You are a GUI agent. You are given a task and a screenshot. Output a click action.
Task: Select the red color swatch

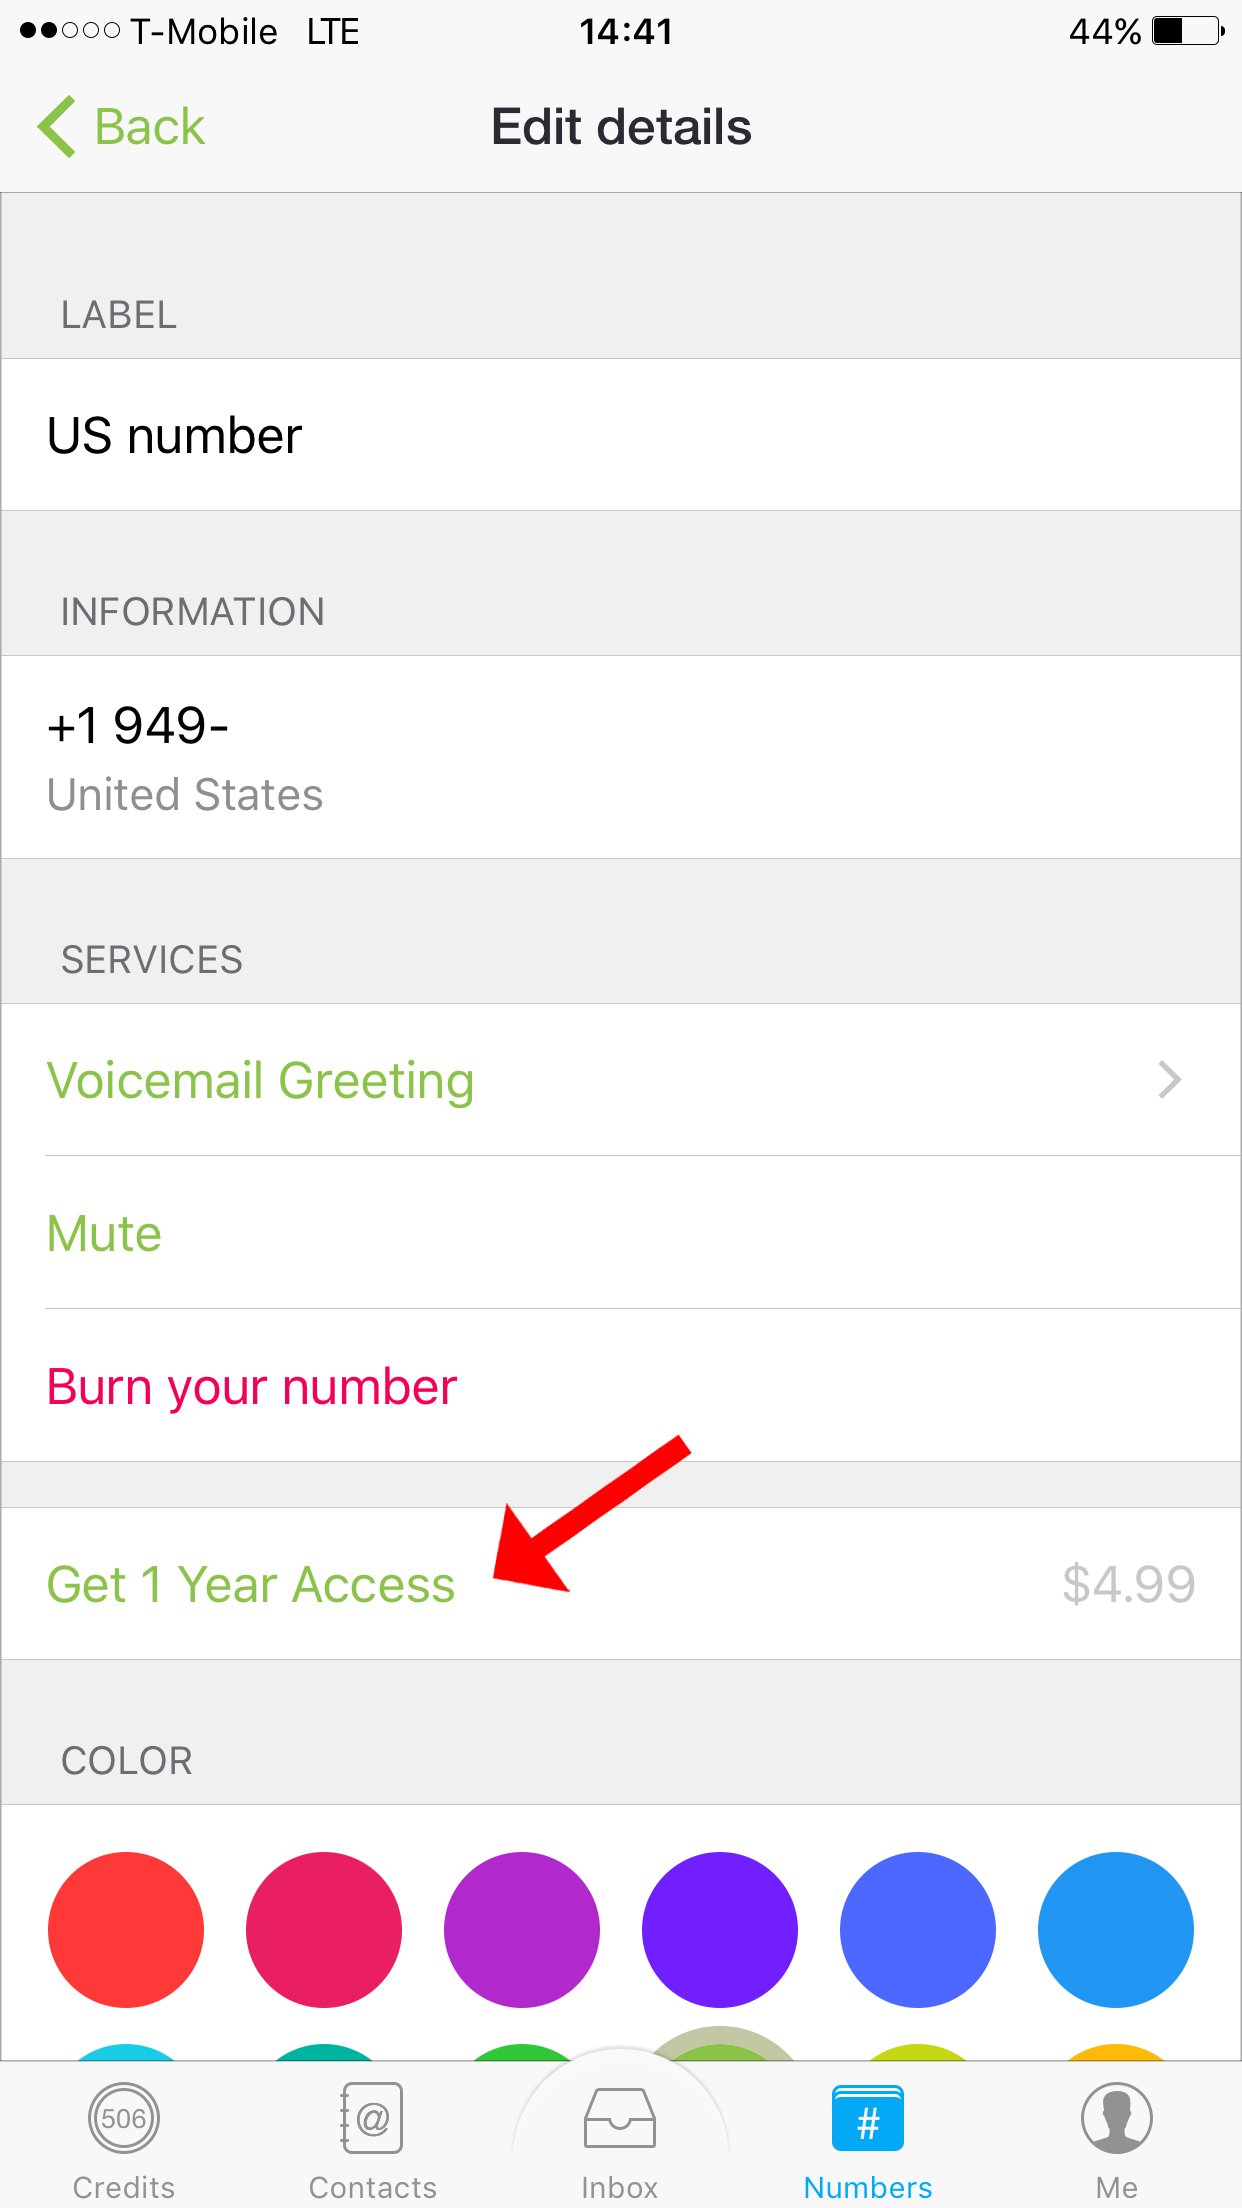[x=126, y=1930]
